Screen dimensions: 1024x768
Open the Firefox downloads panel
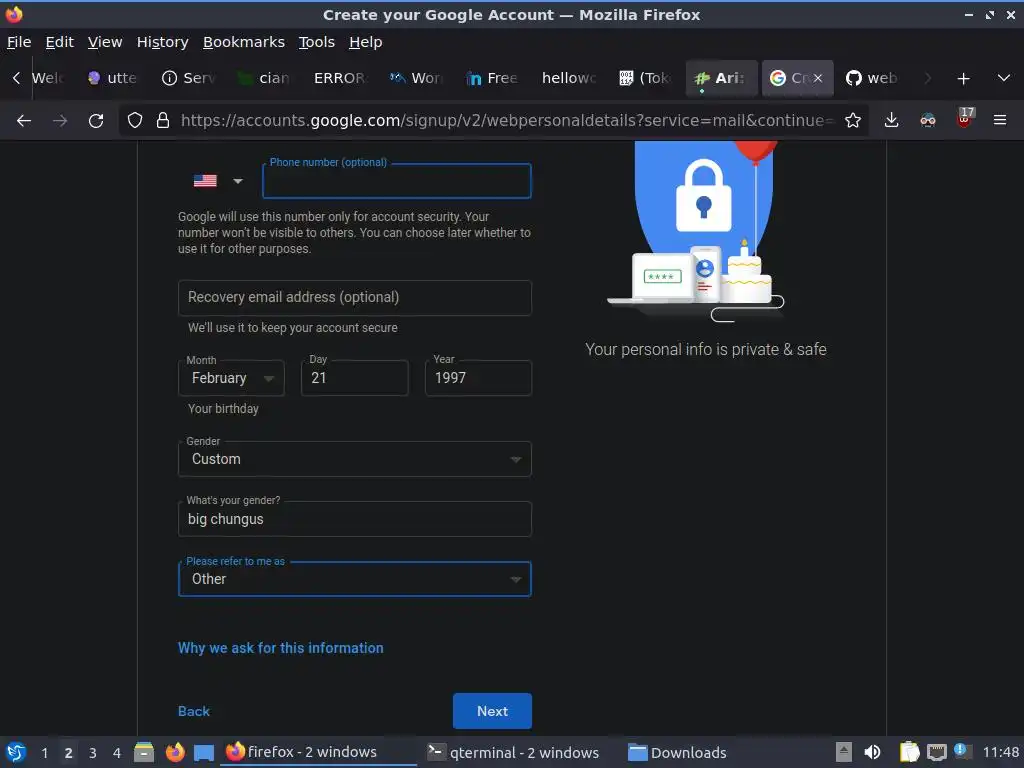pos(891,120)
